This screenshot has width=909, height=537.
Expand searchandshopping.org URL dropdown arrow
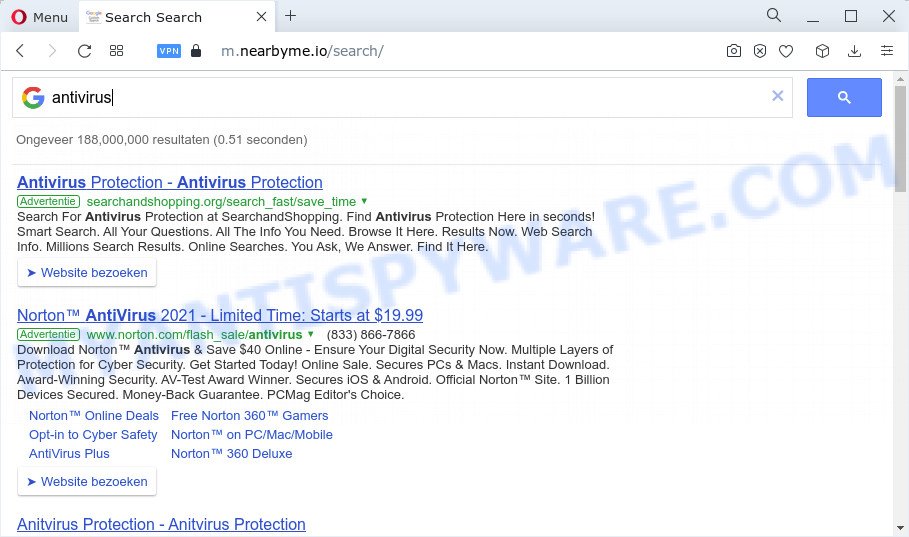364,201
